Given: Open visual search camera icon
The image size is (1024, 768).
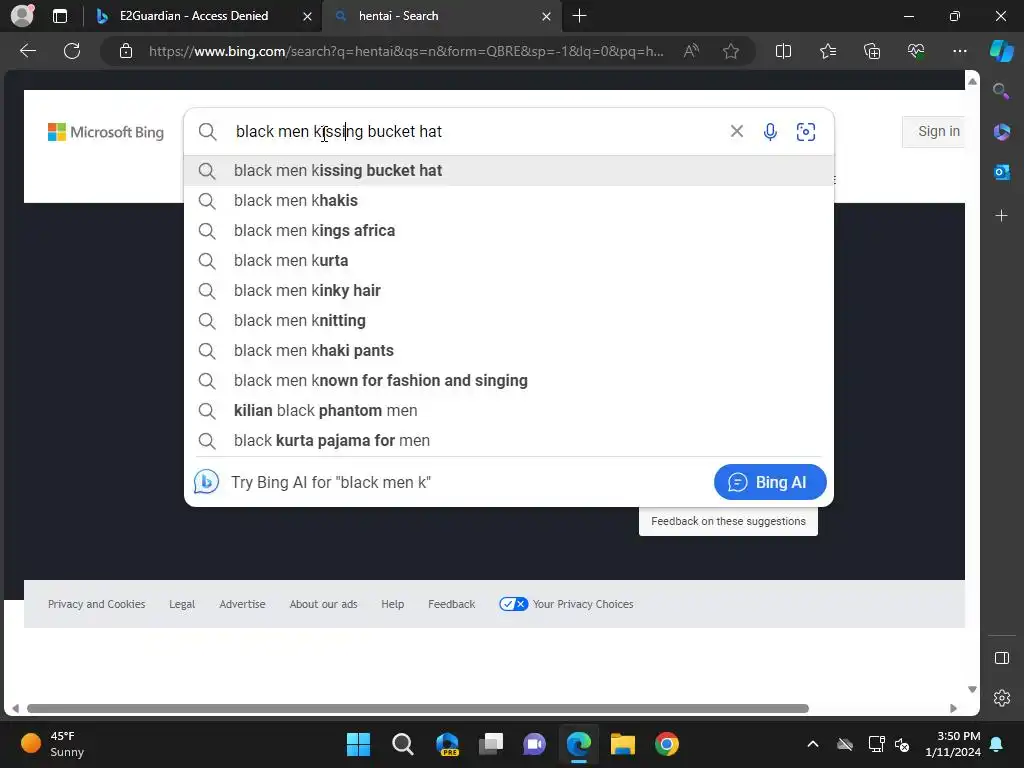Looking at the screenshot, I should 805,132.
